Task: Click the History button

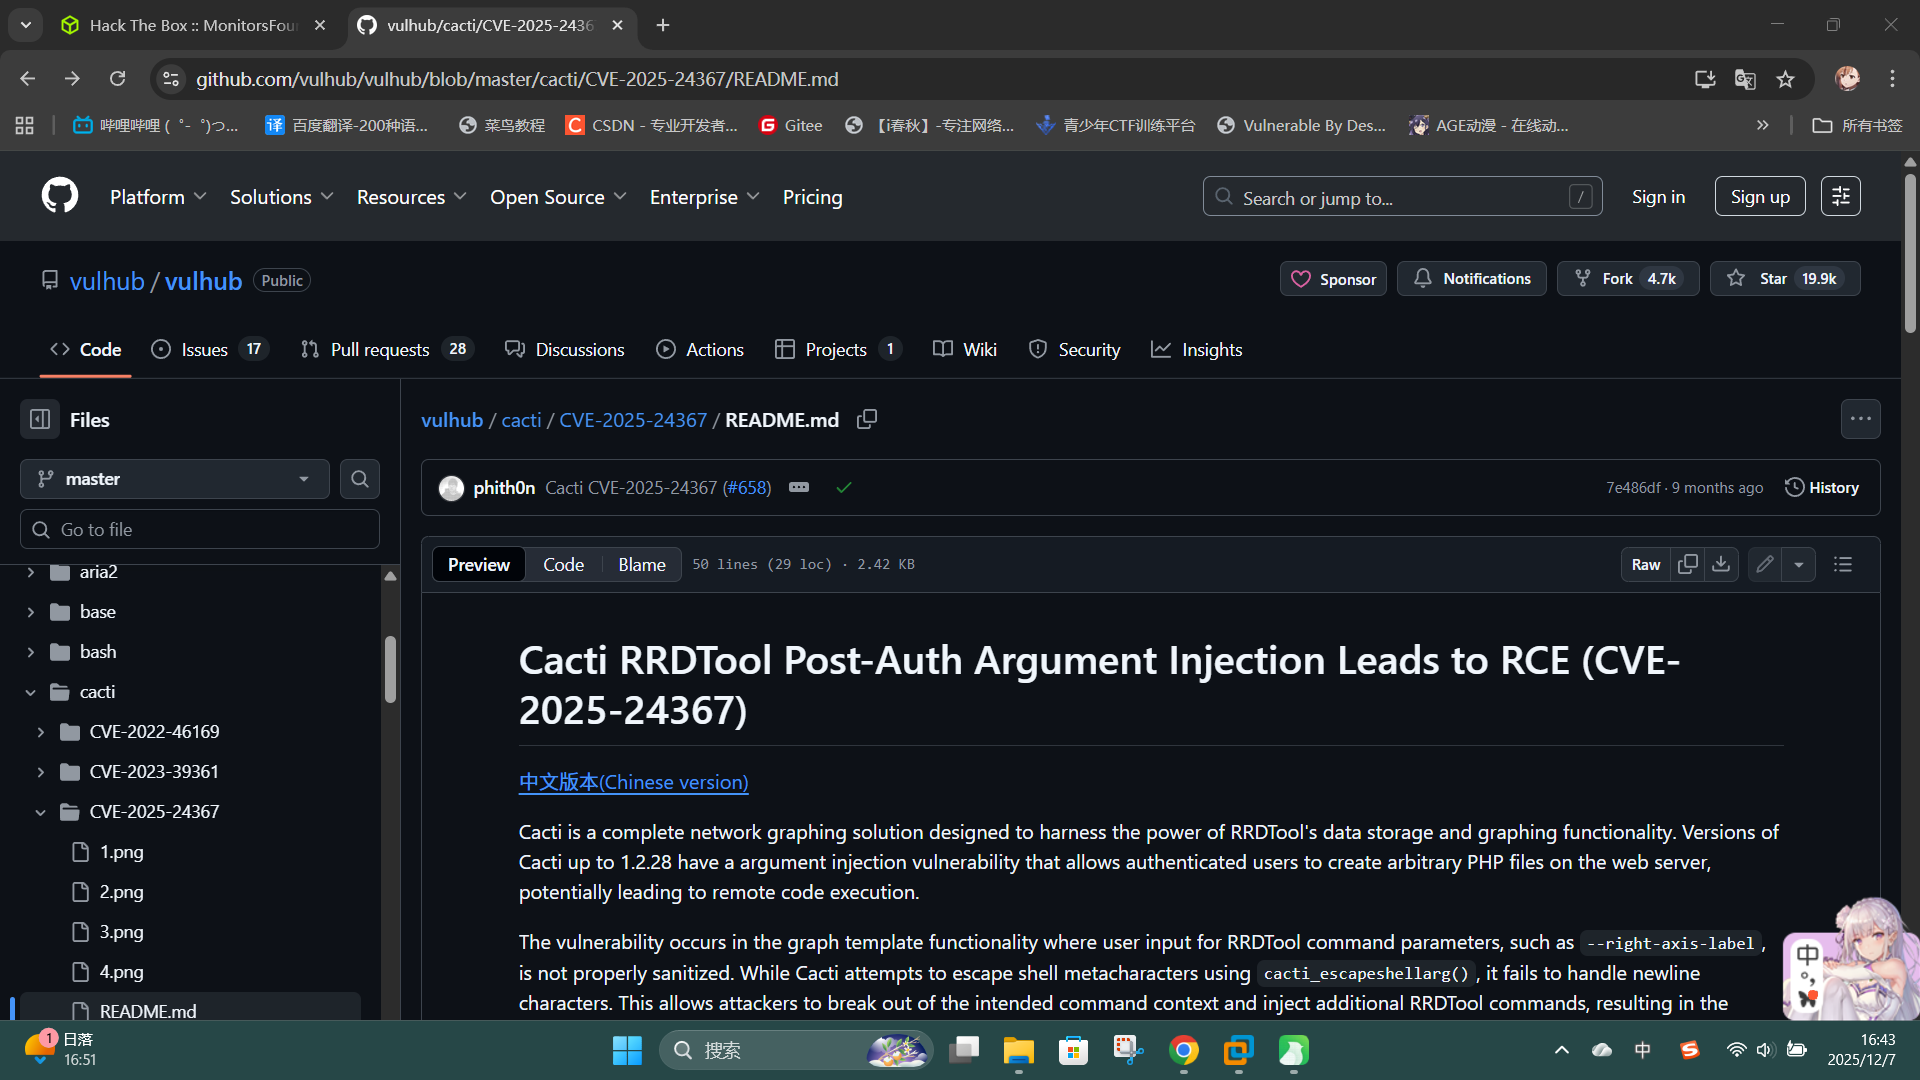Action: (1822, 488)
